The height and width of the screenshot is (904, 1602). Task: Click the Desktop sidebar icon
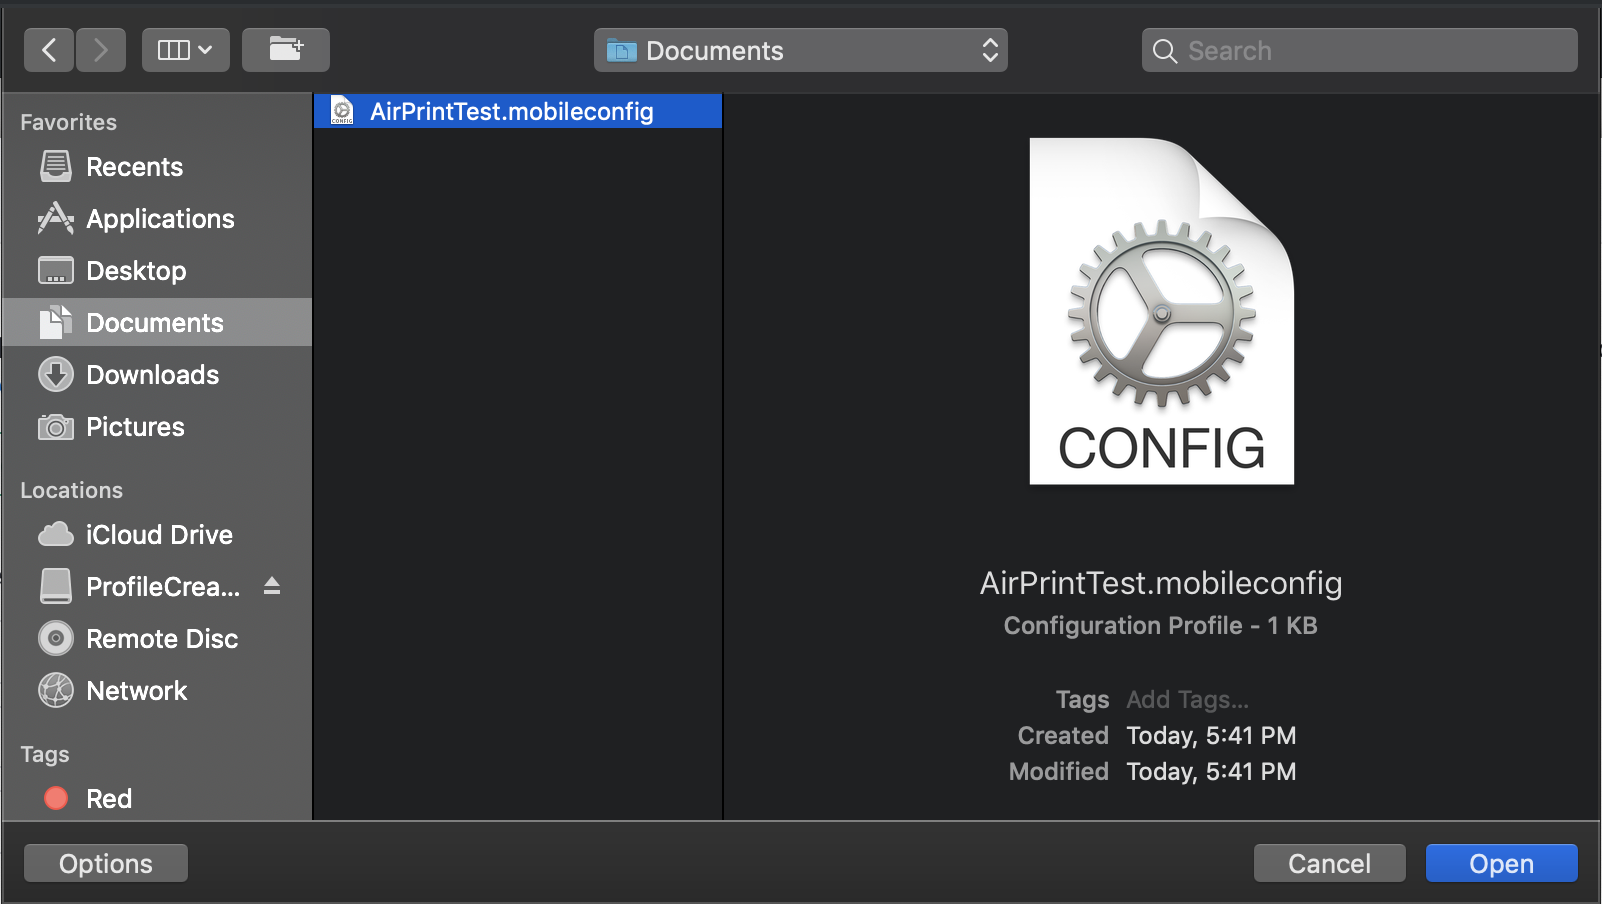tap(56, 270)
